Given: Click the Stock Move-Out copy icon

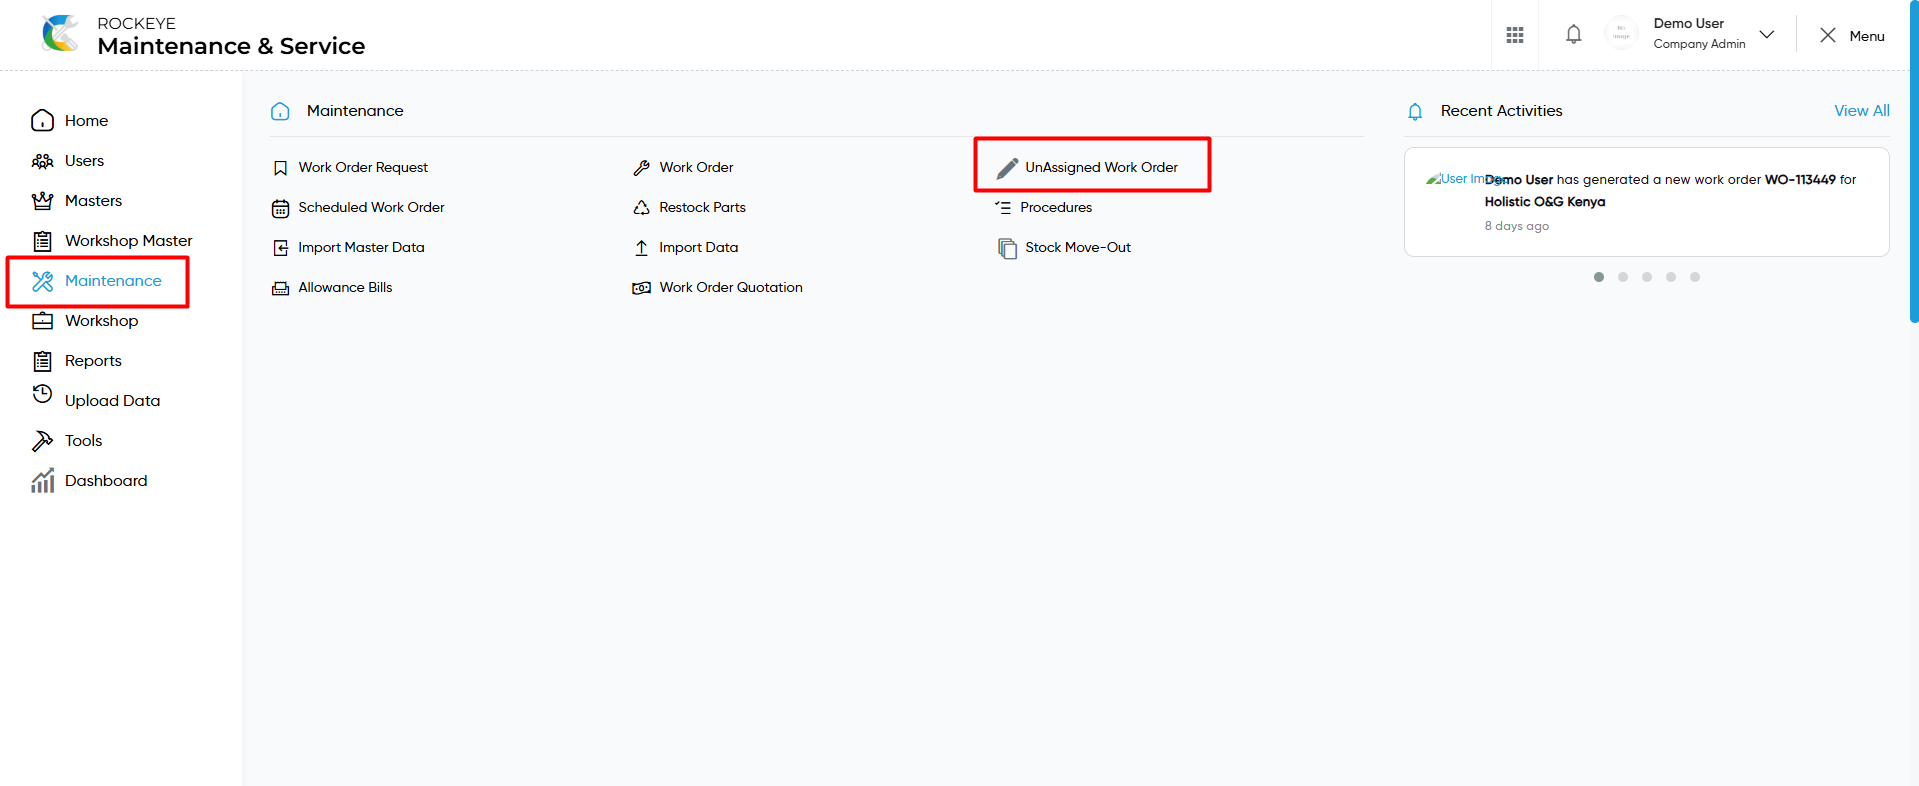Looking at the screenshot, I should pyautogui.click(x=1007, y=248).
